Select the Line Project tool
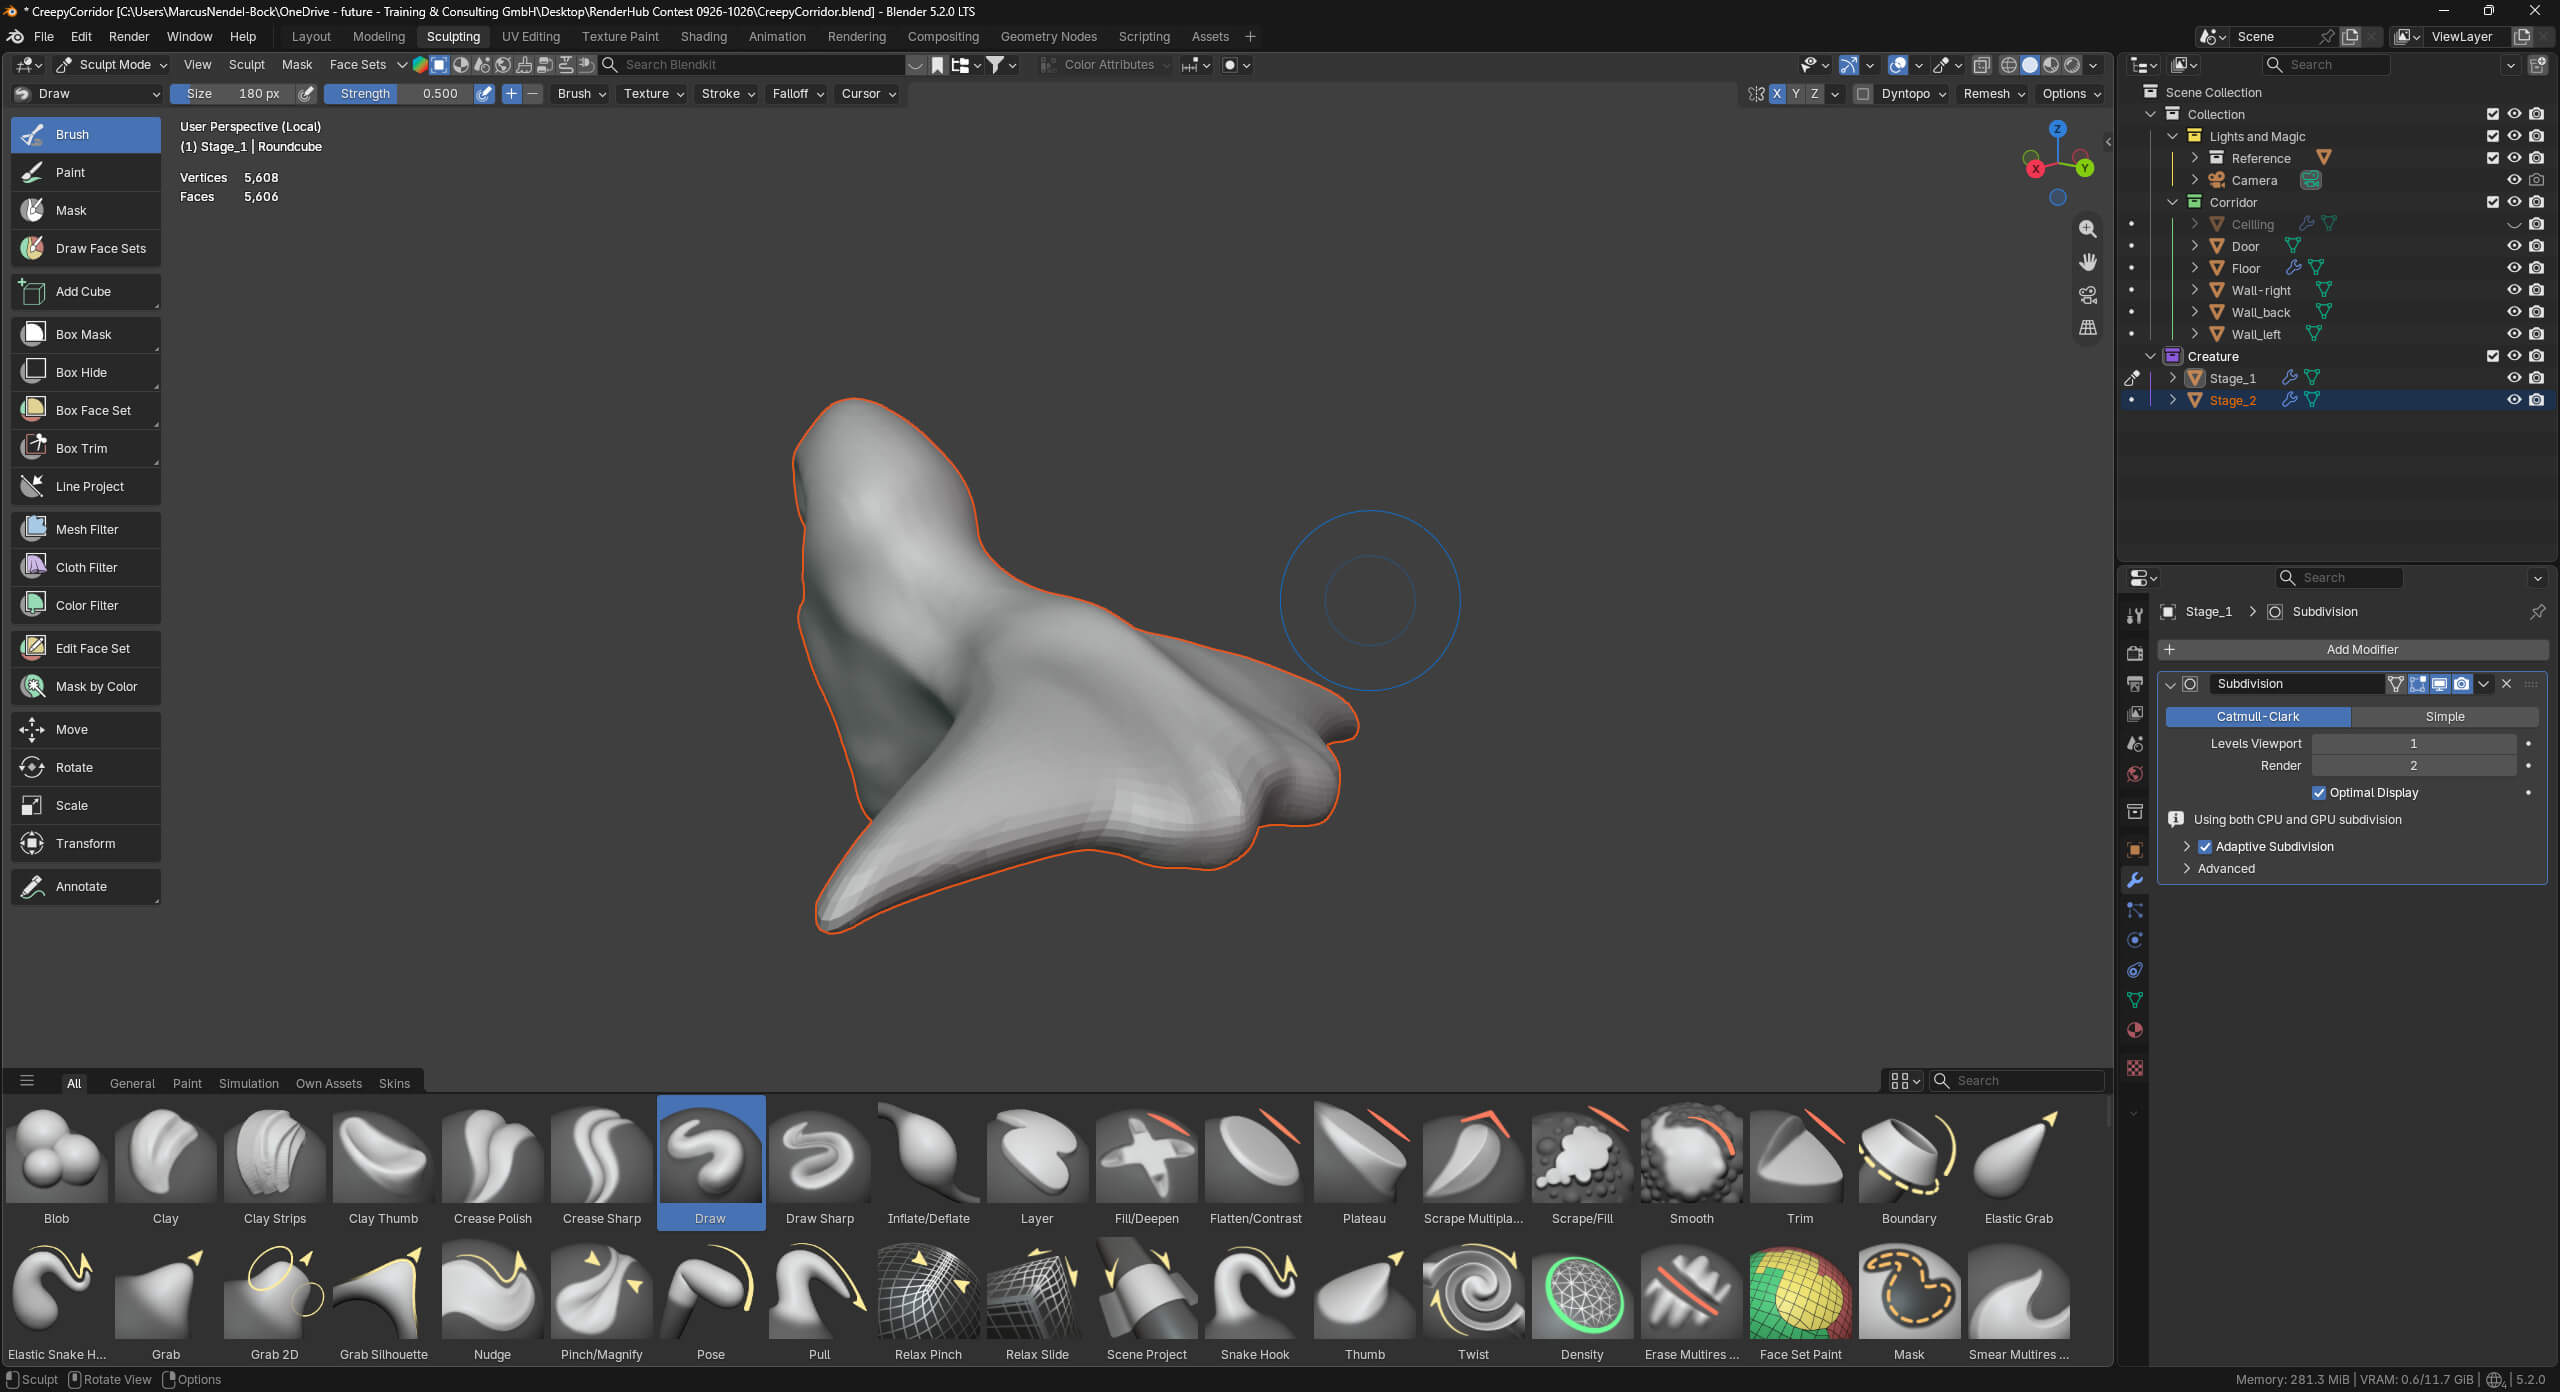 pyautogui.click(x=86, y=486)
